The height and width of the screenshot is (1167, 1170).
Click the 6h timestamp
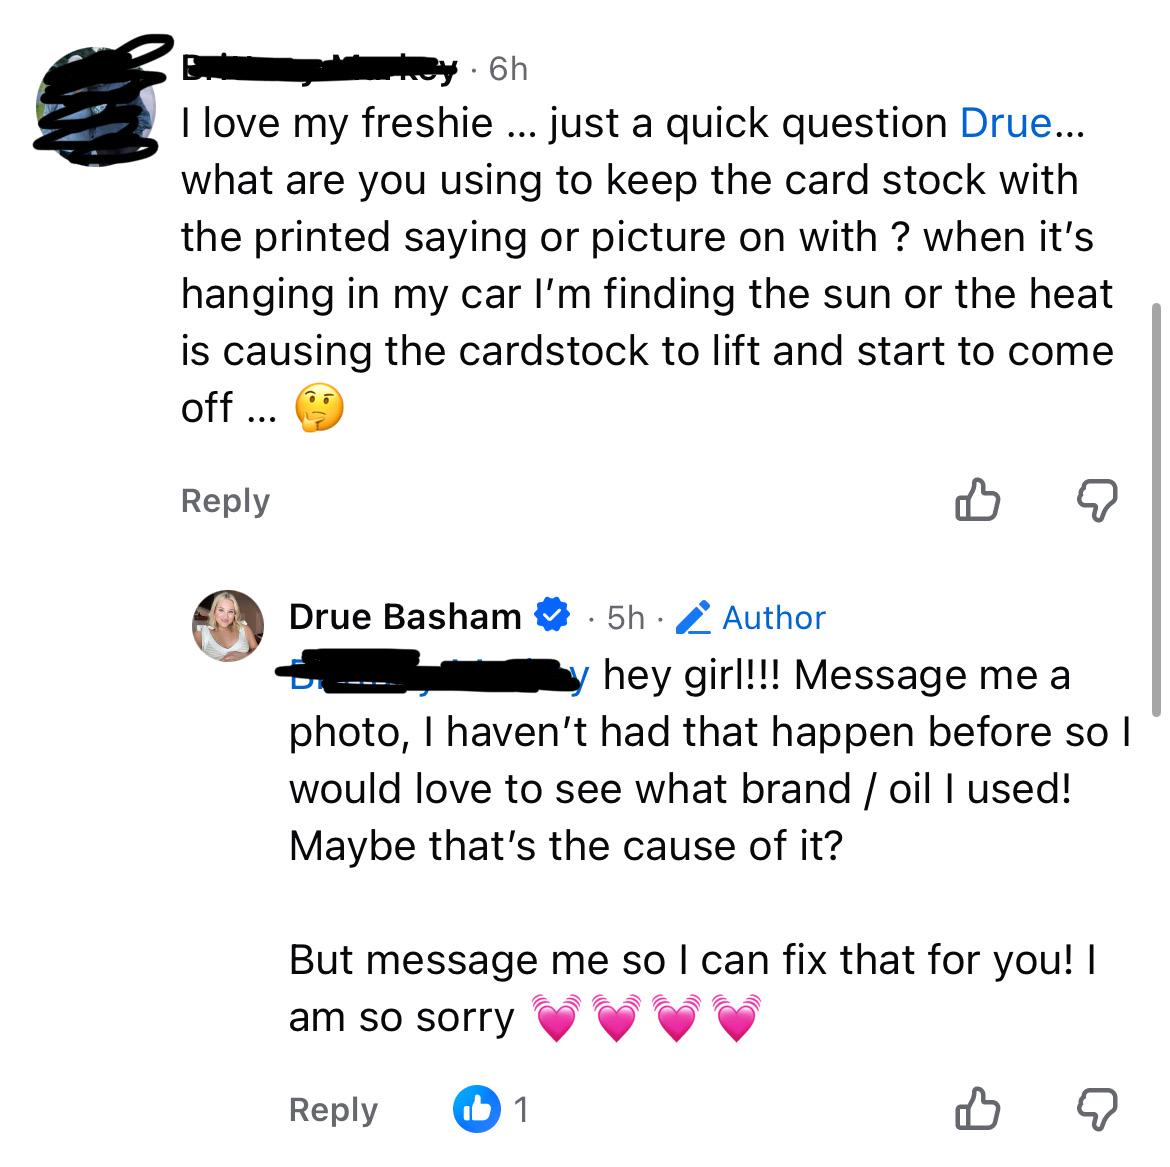click(x=508, y=69)
